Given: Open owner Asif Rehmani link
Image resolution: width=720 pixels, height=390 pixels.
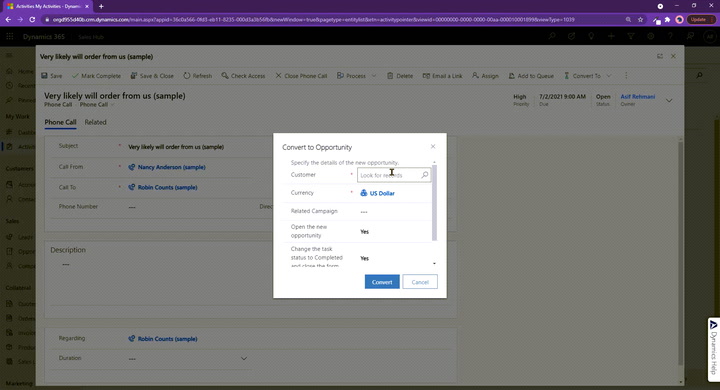Looking at the screenshot, I should [x=638, y=96].
